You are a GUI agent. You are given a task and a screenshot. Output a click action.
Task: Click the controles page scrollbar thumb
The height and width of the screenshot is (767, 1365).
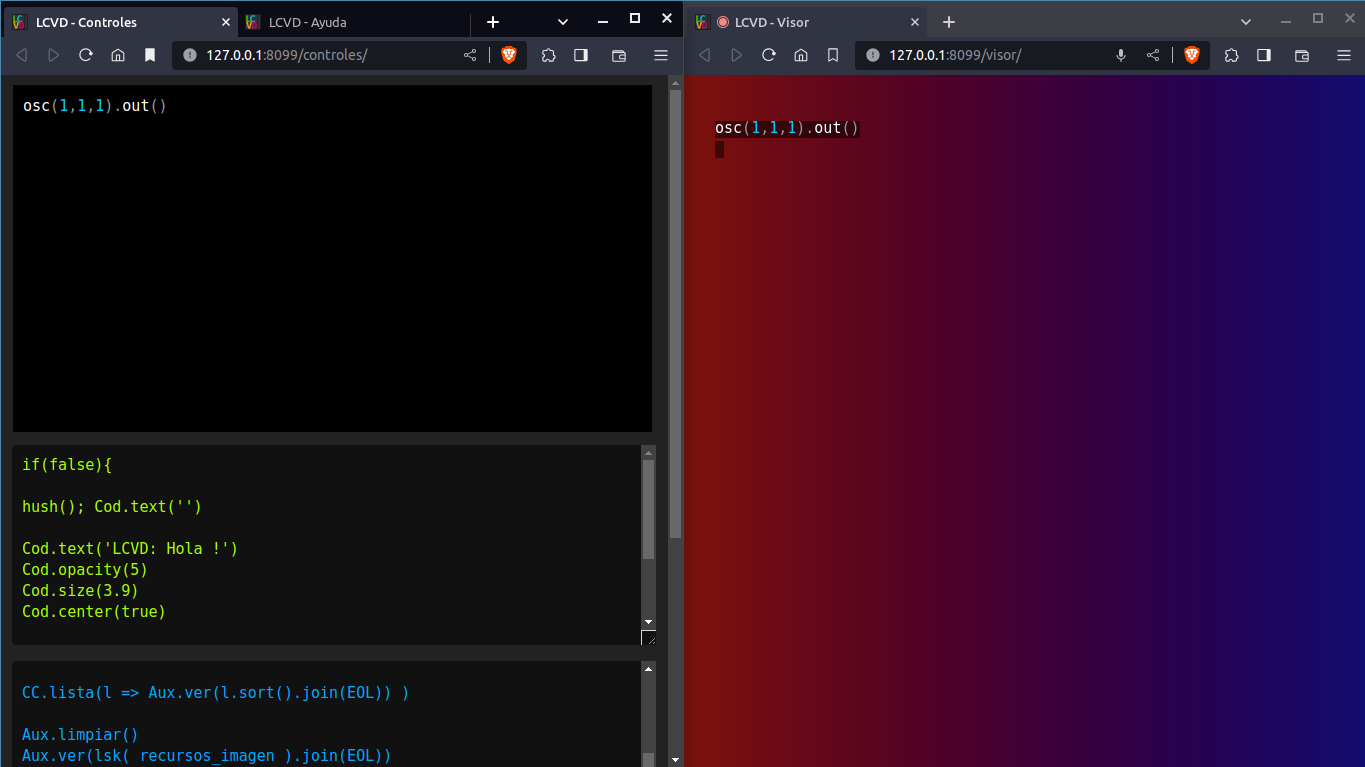[675, 314]
